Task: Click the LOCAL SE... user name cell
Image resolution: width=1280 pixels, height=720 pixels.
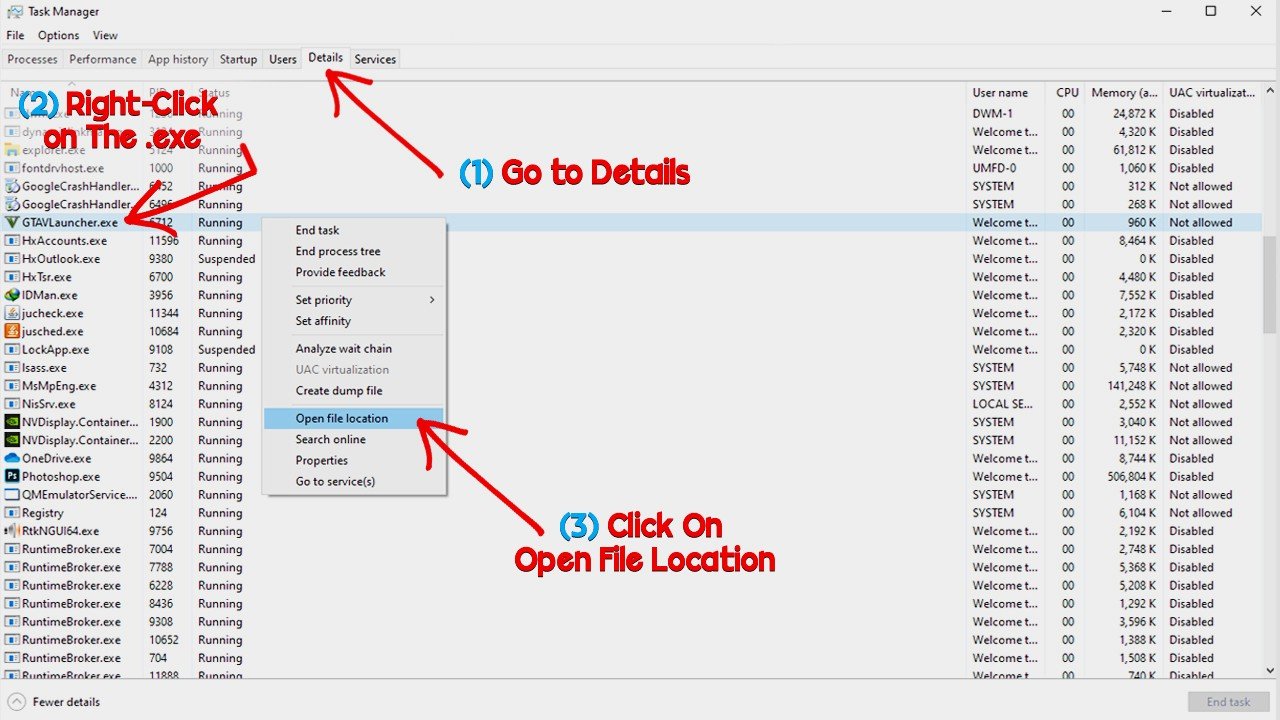Action: pos(1002,404)
